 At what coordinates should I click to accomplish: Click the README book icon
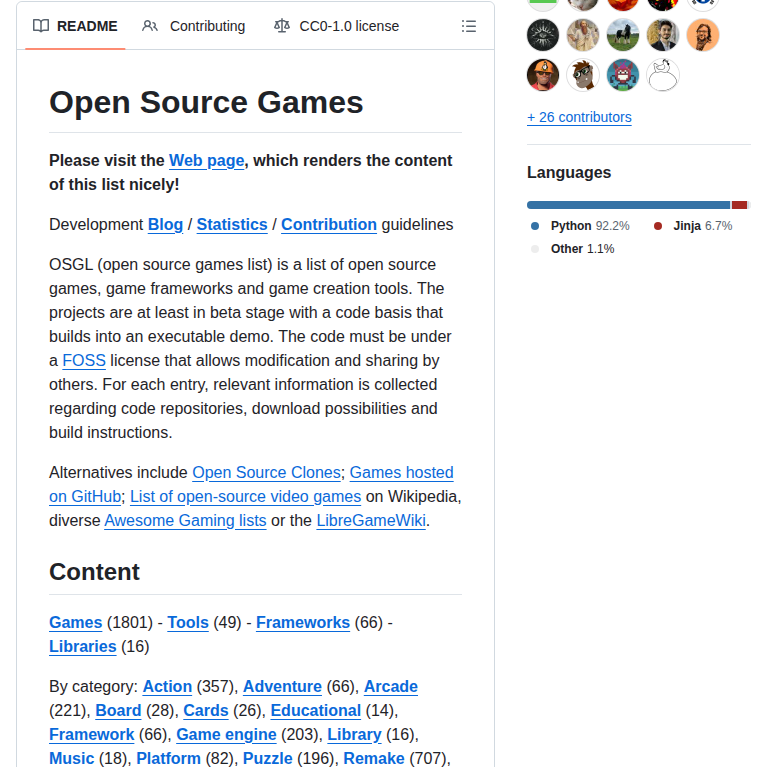point(41,26)
